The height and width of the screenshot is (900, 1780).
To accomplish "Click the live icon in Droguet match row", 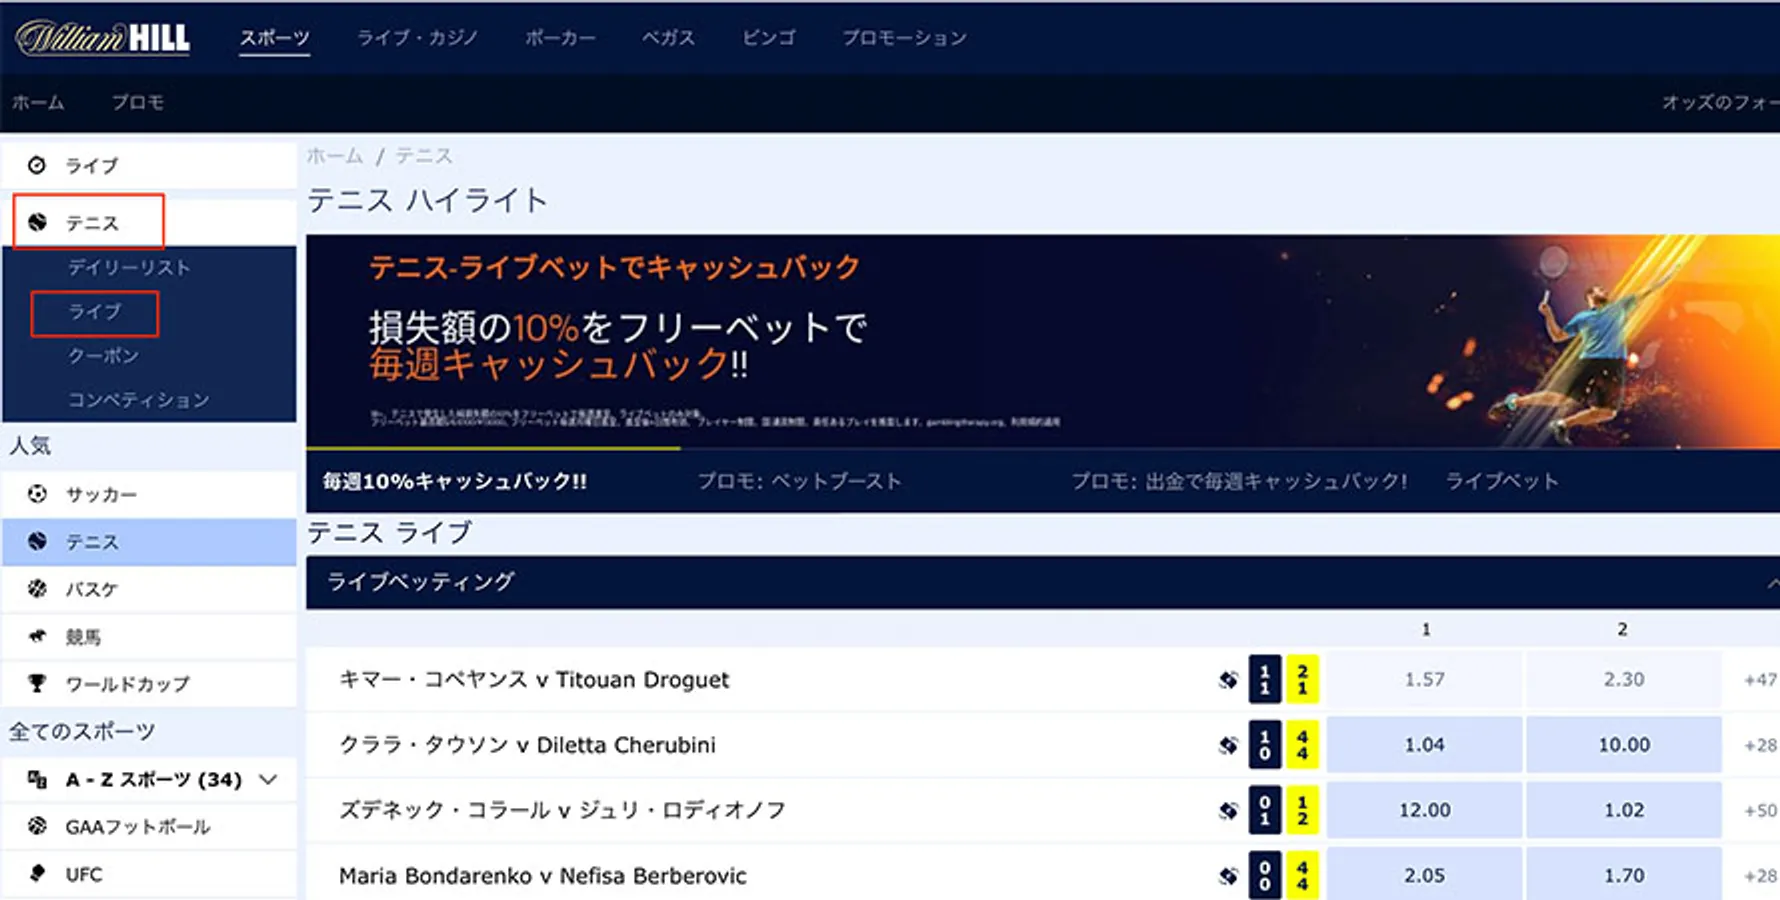I will pyautogui.click(x=1228, y=680).
